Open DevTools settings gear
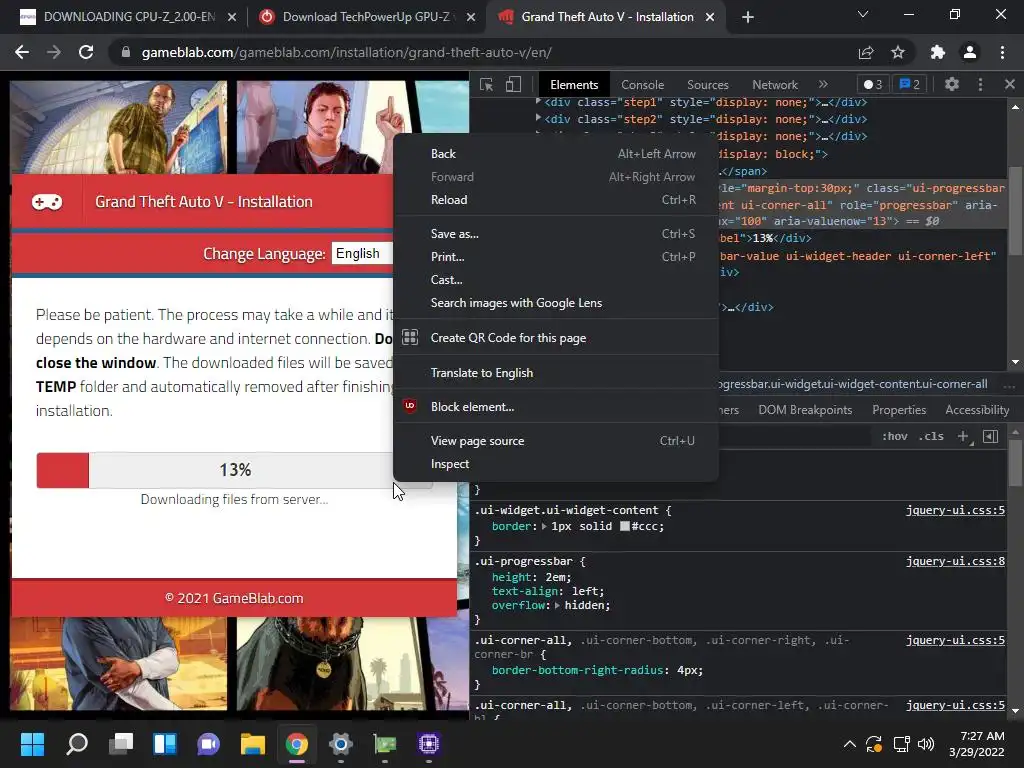The image size is (1024, 768). coord(952,84)
